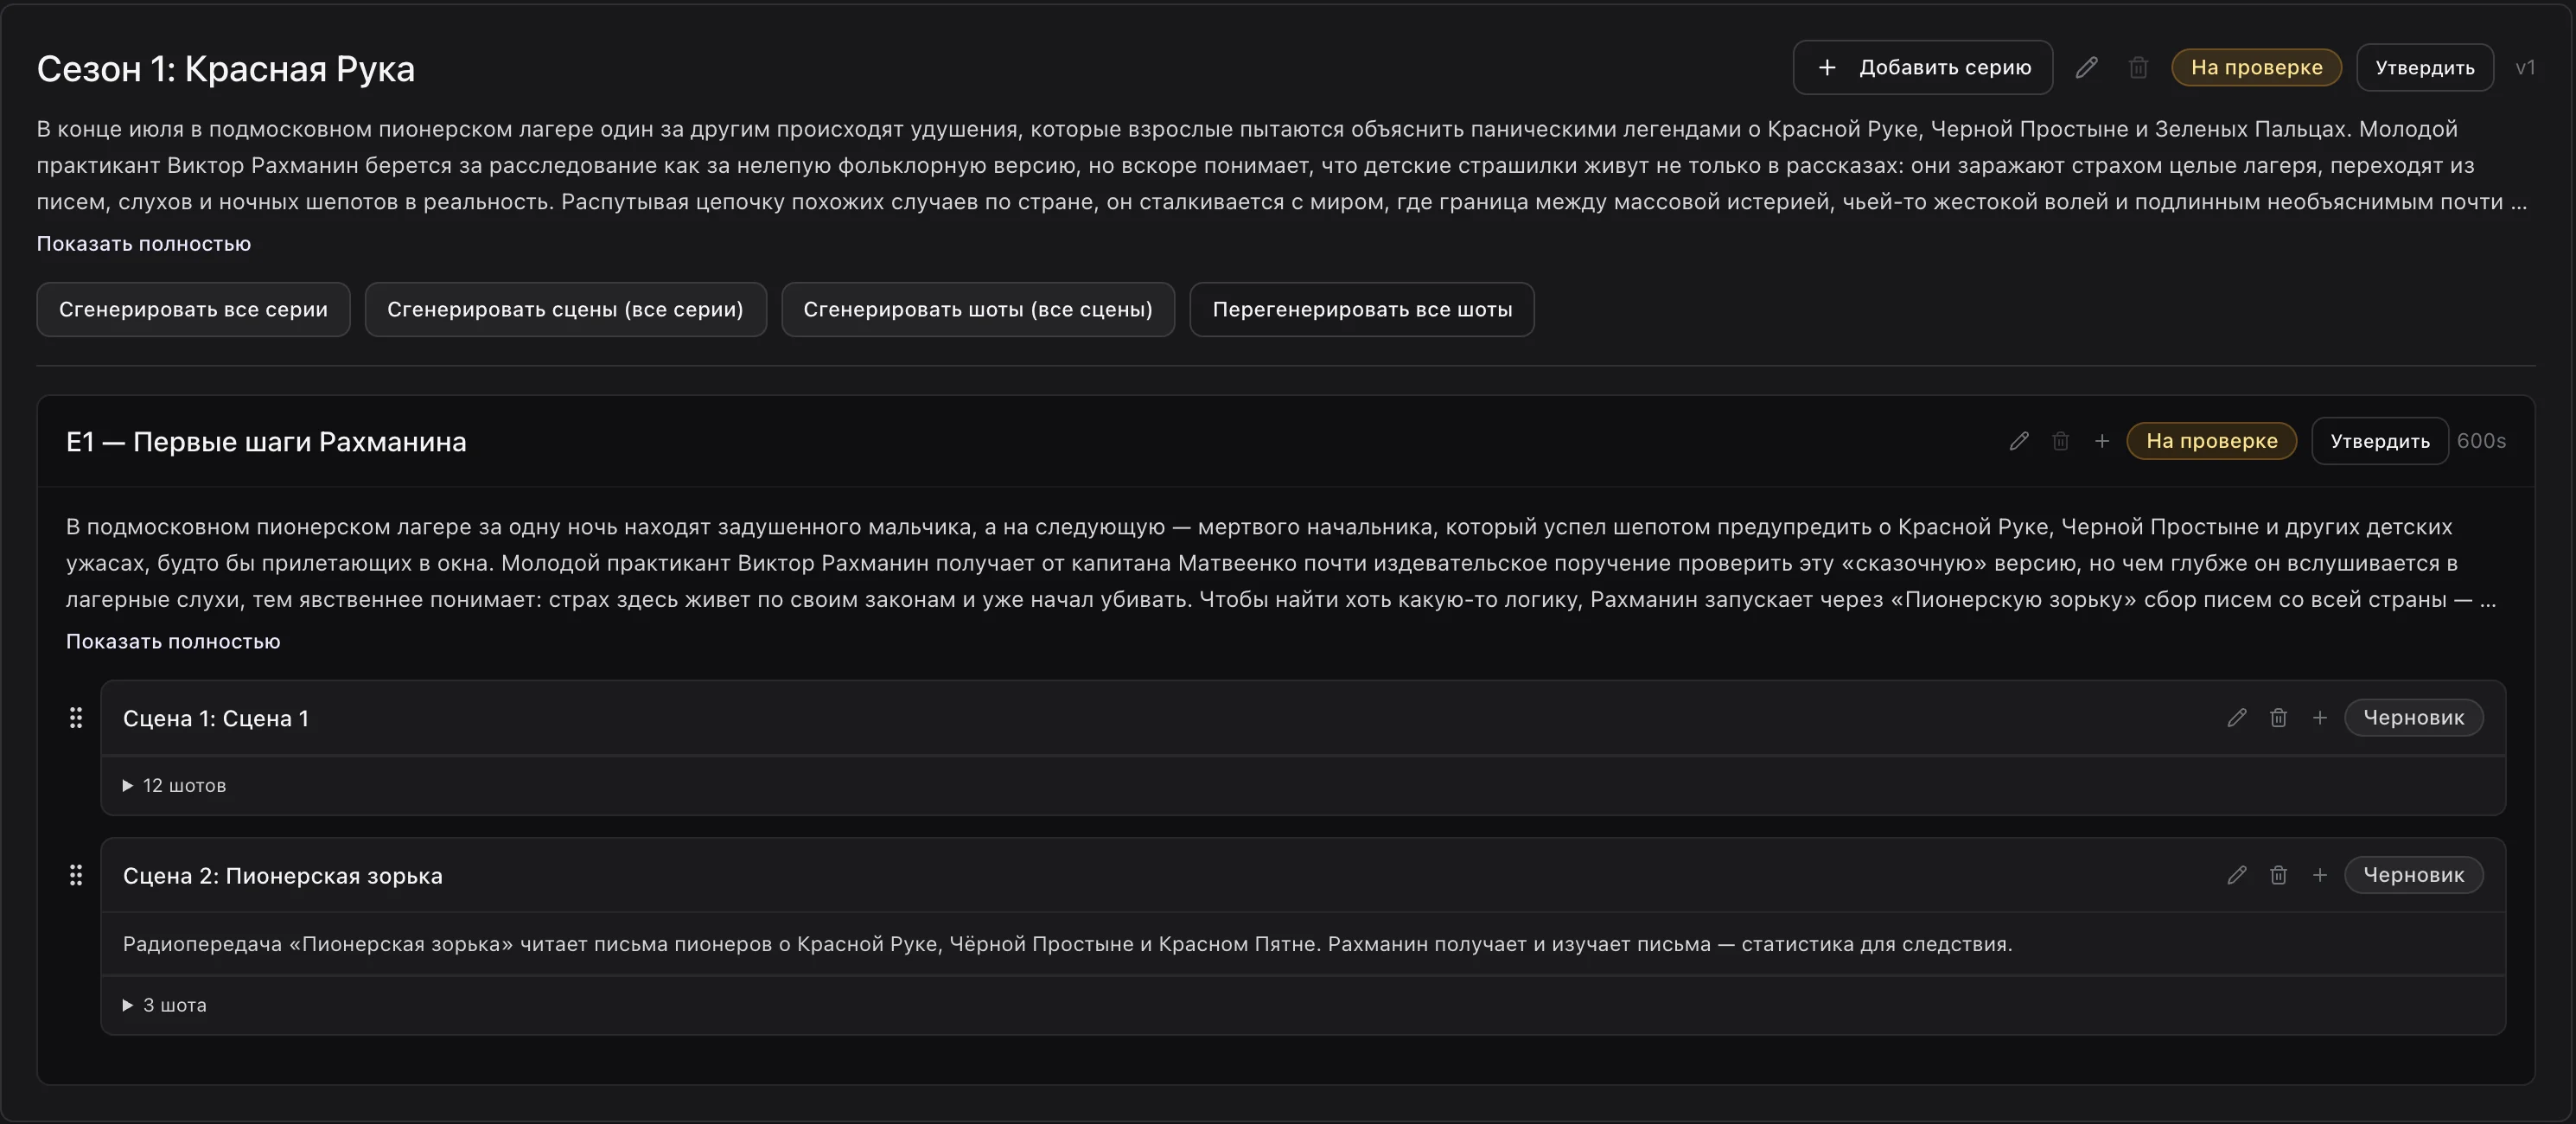This screenshot has height=1124, width=2576.
Task: Approve the season with Утвердить
Action: pos(2424,67)
